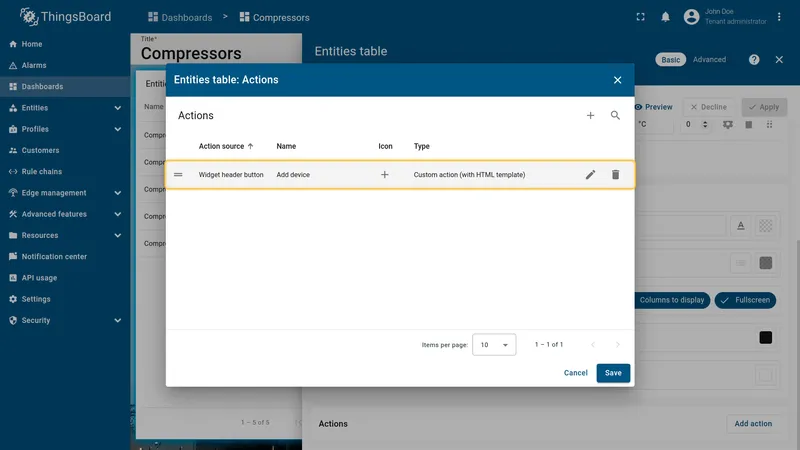
Task: Click 'Widget header button' cell
Action: point(231,174)
